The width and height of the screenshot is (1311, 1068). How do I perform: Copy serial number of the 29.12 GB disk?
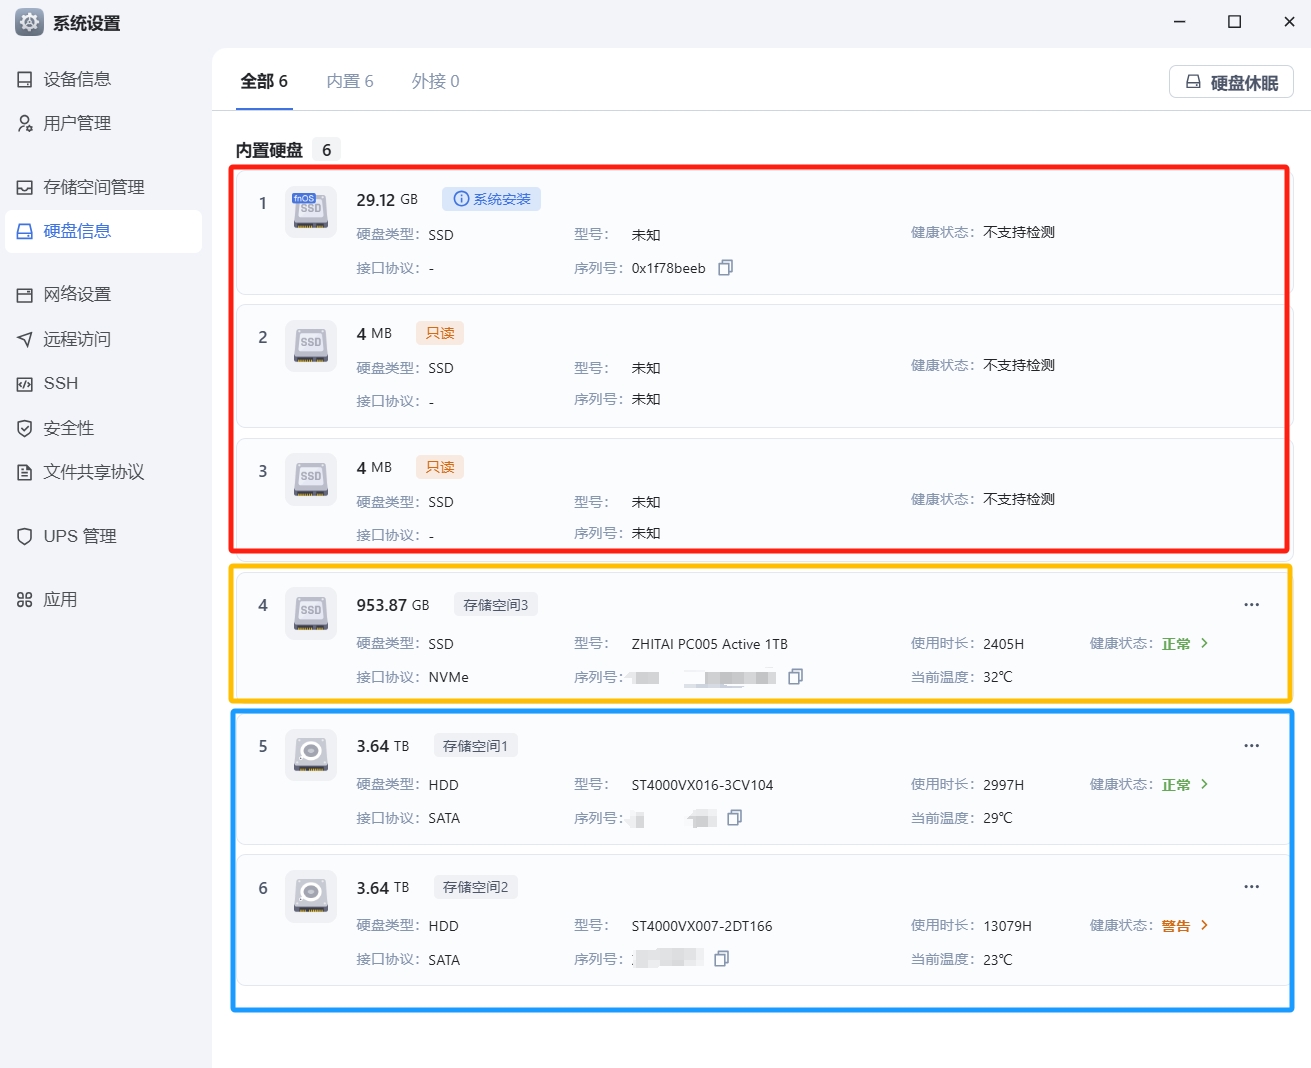point(726,268)
